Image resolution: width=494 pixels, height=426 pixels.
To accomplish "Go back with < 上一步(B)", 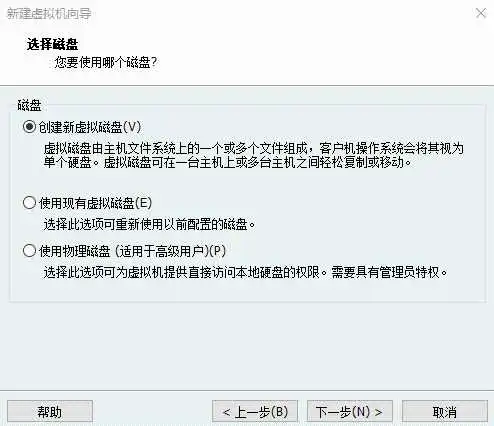I will tap(255, 412).
